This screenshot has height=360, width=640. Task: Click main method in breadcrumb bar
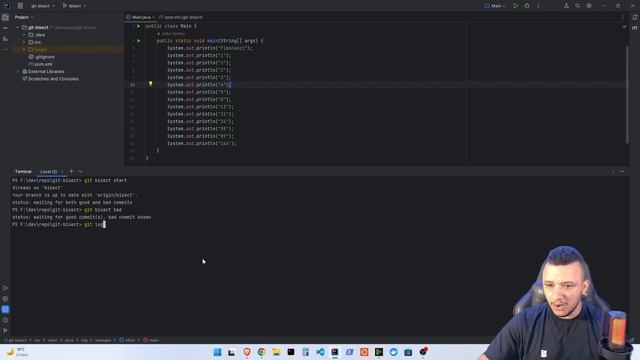tap(151, 340)
